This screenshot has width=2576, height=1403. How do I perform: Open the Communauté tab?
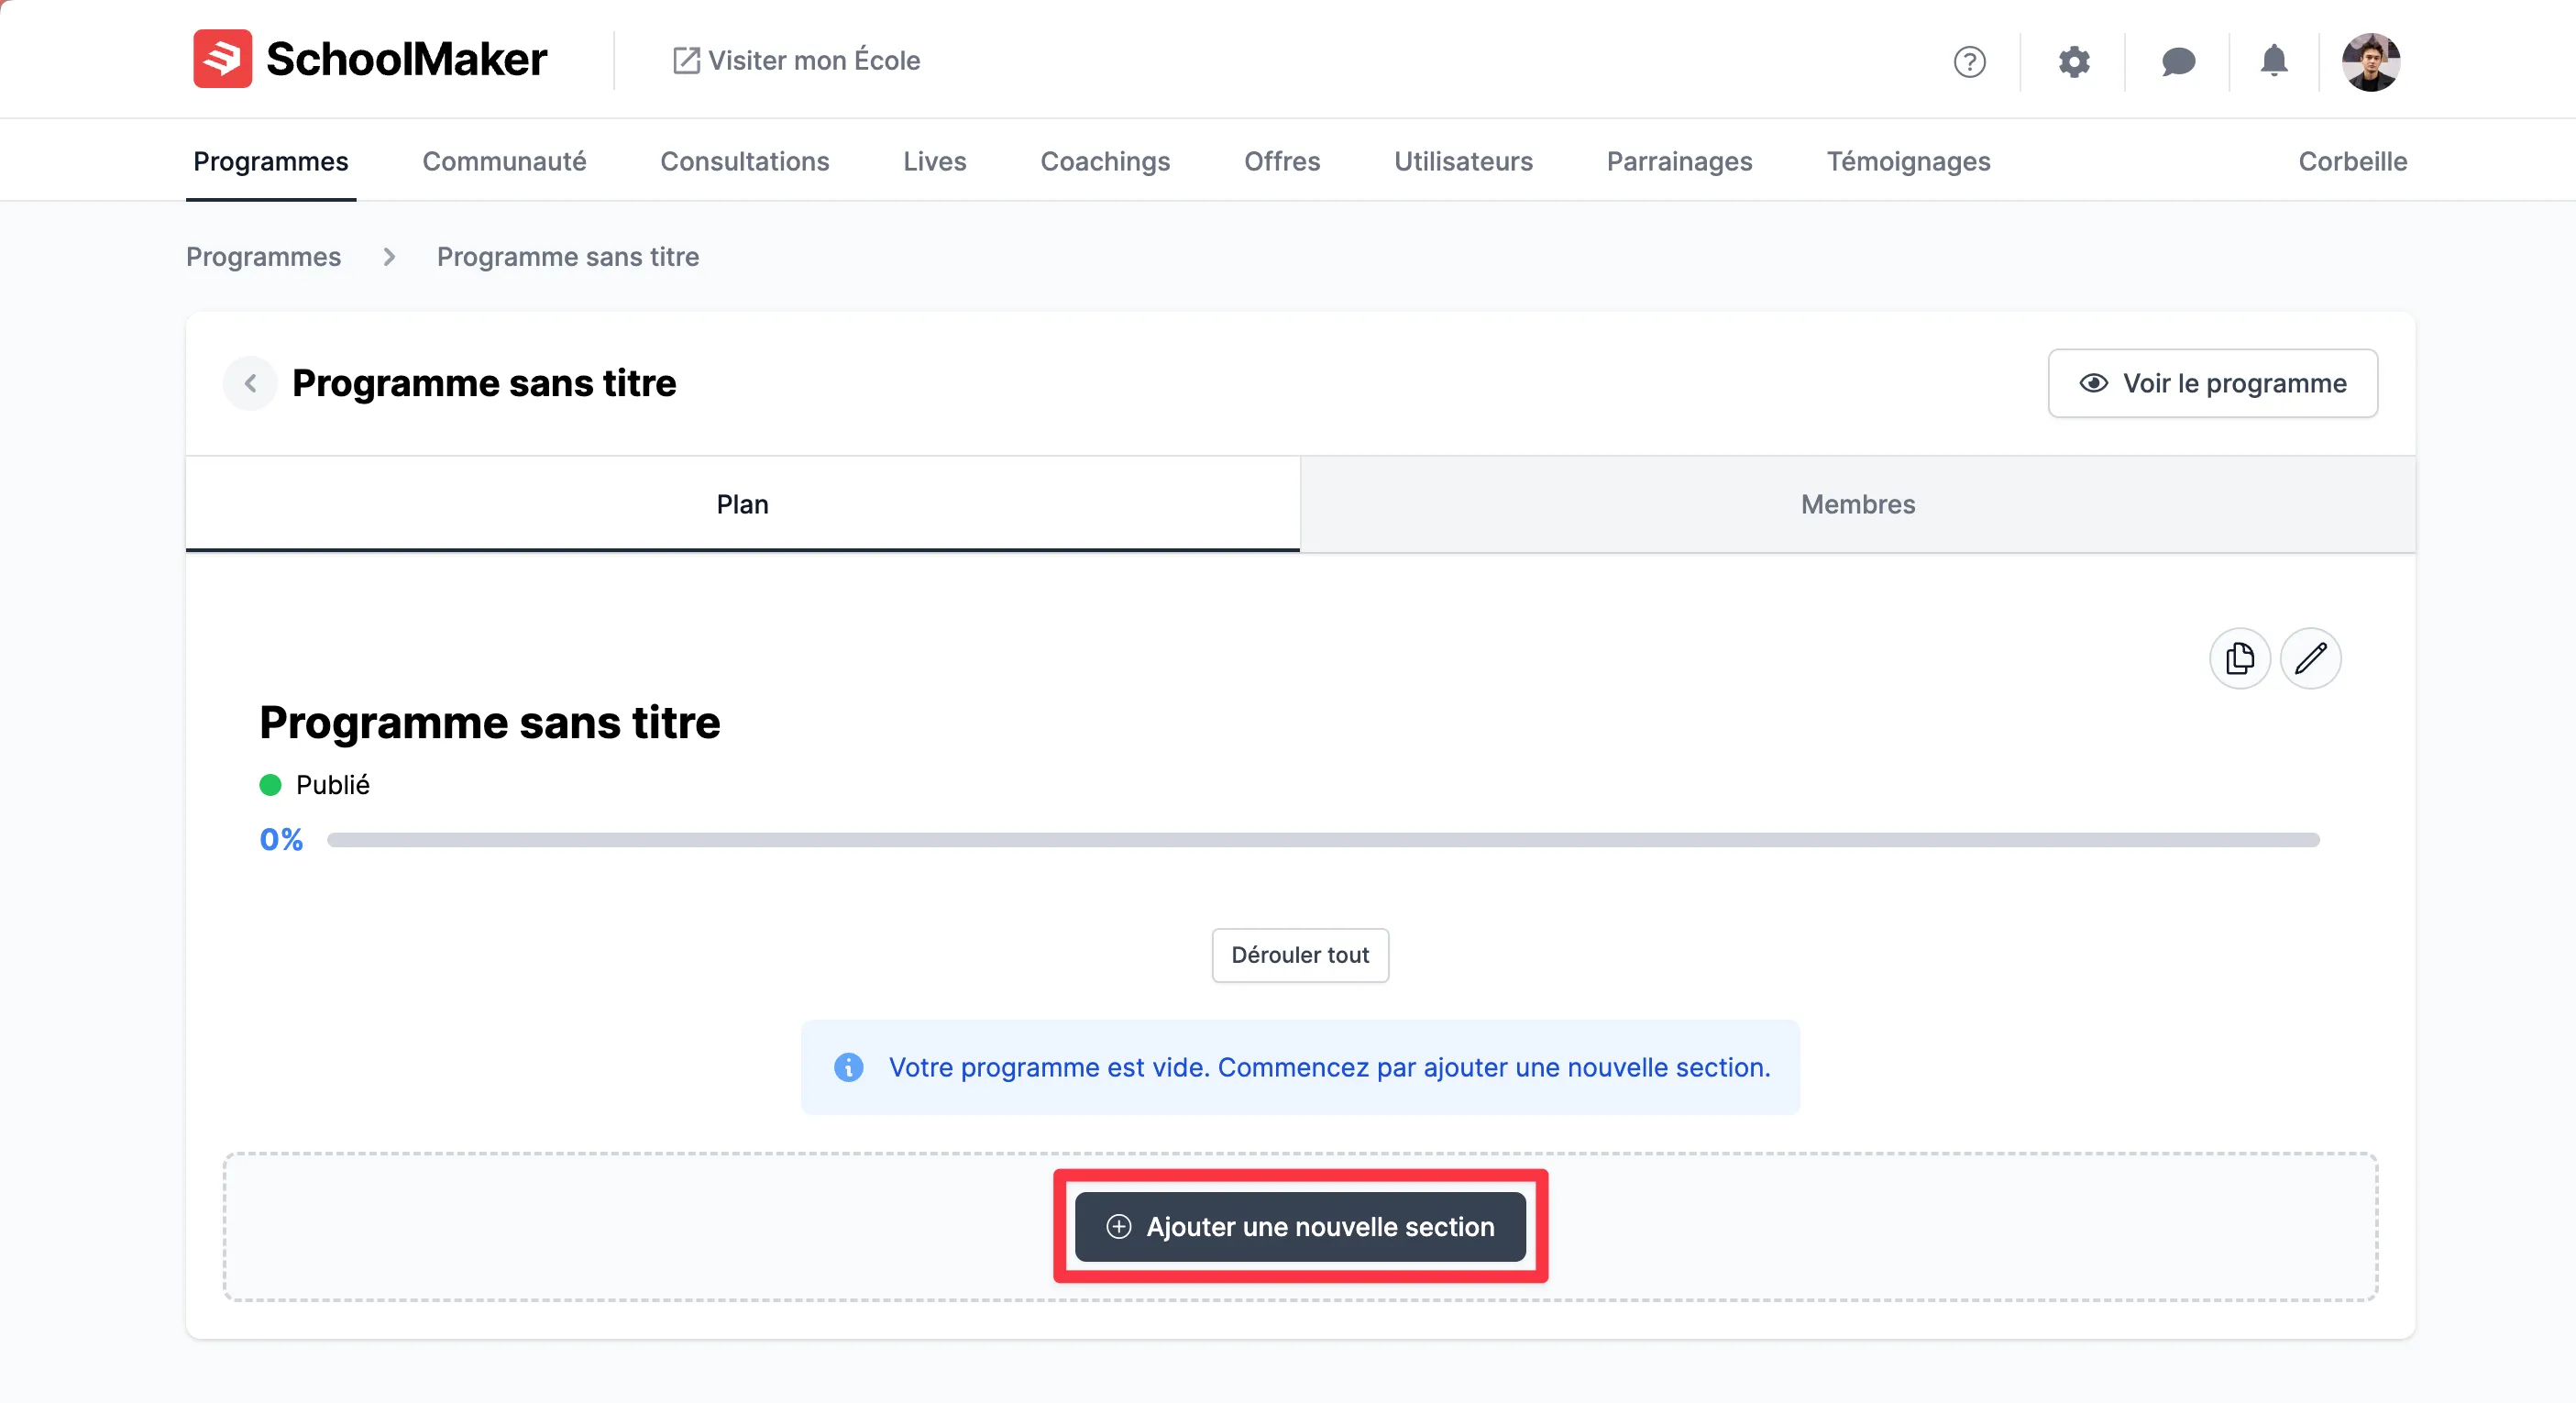click(504, 162)
